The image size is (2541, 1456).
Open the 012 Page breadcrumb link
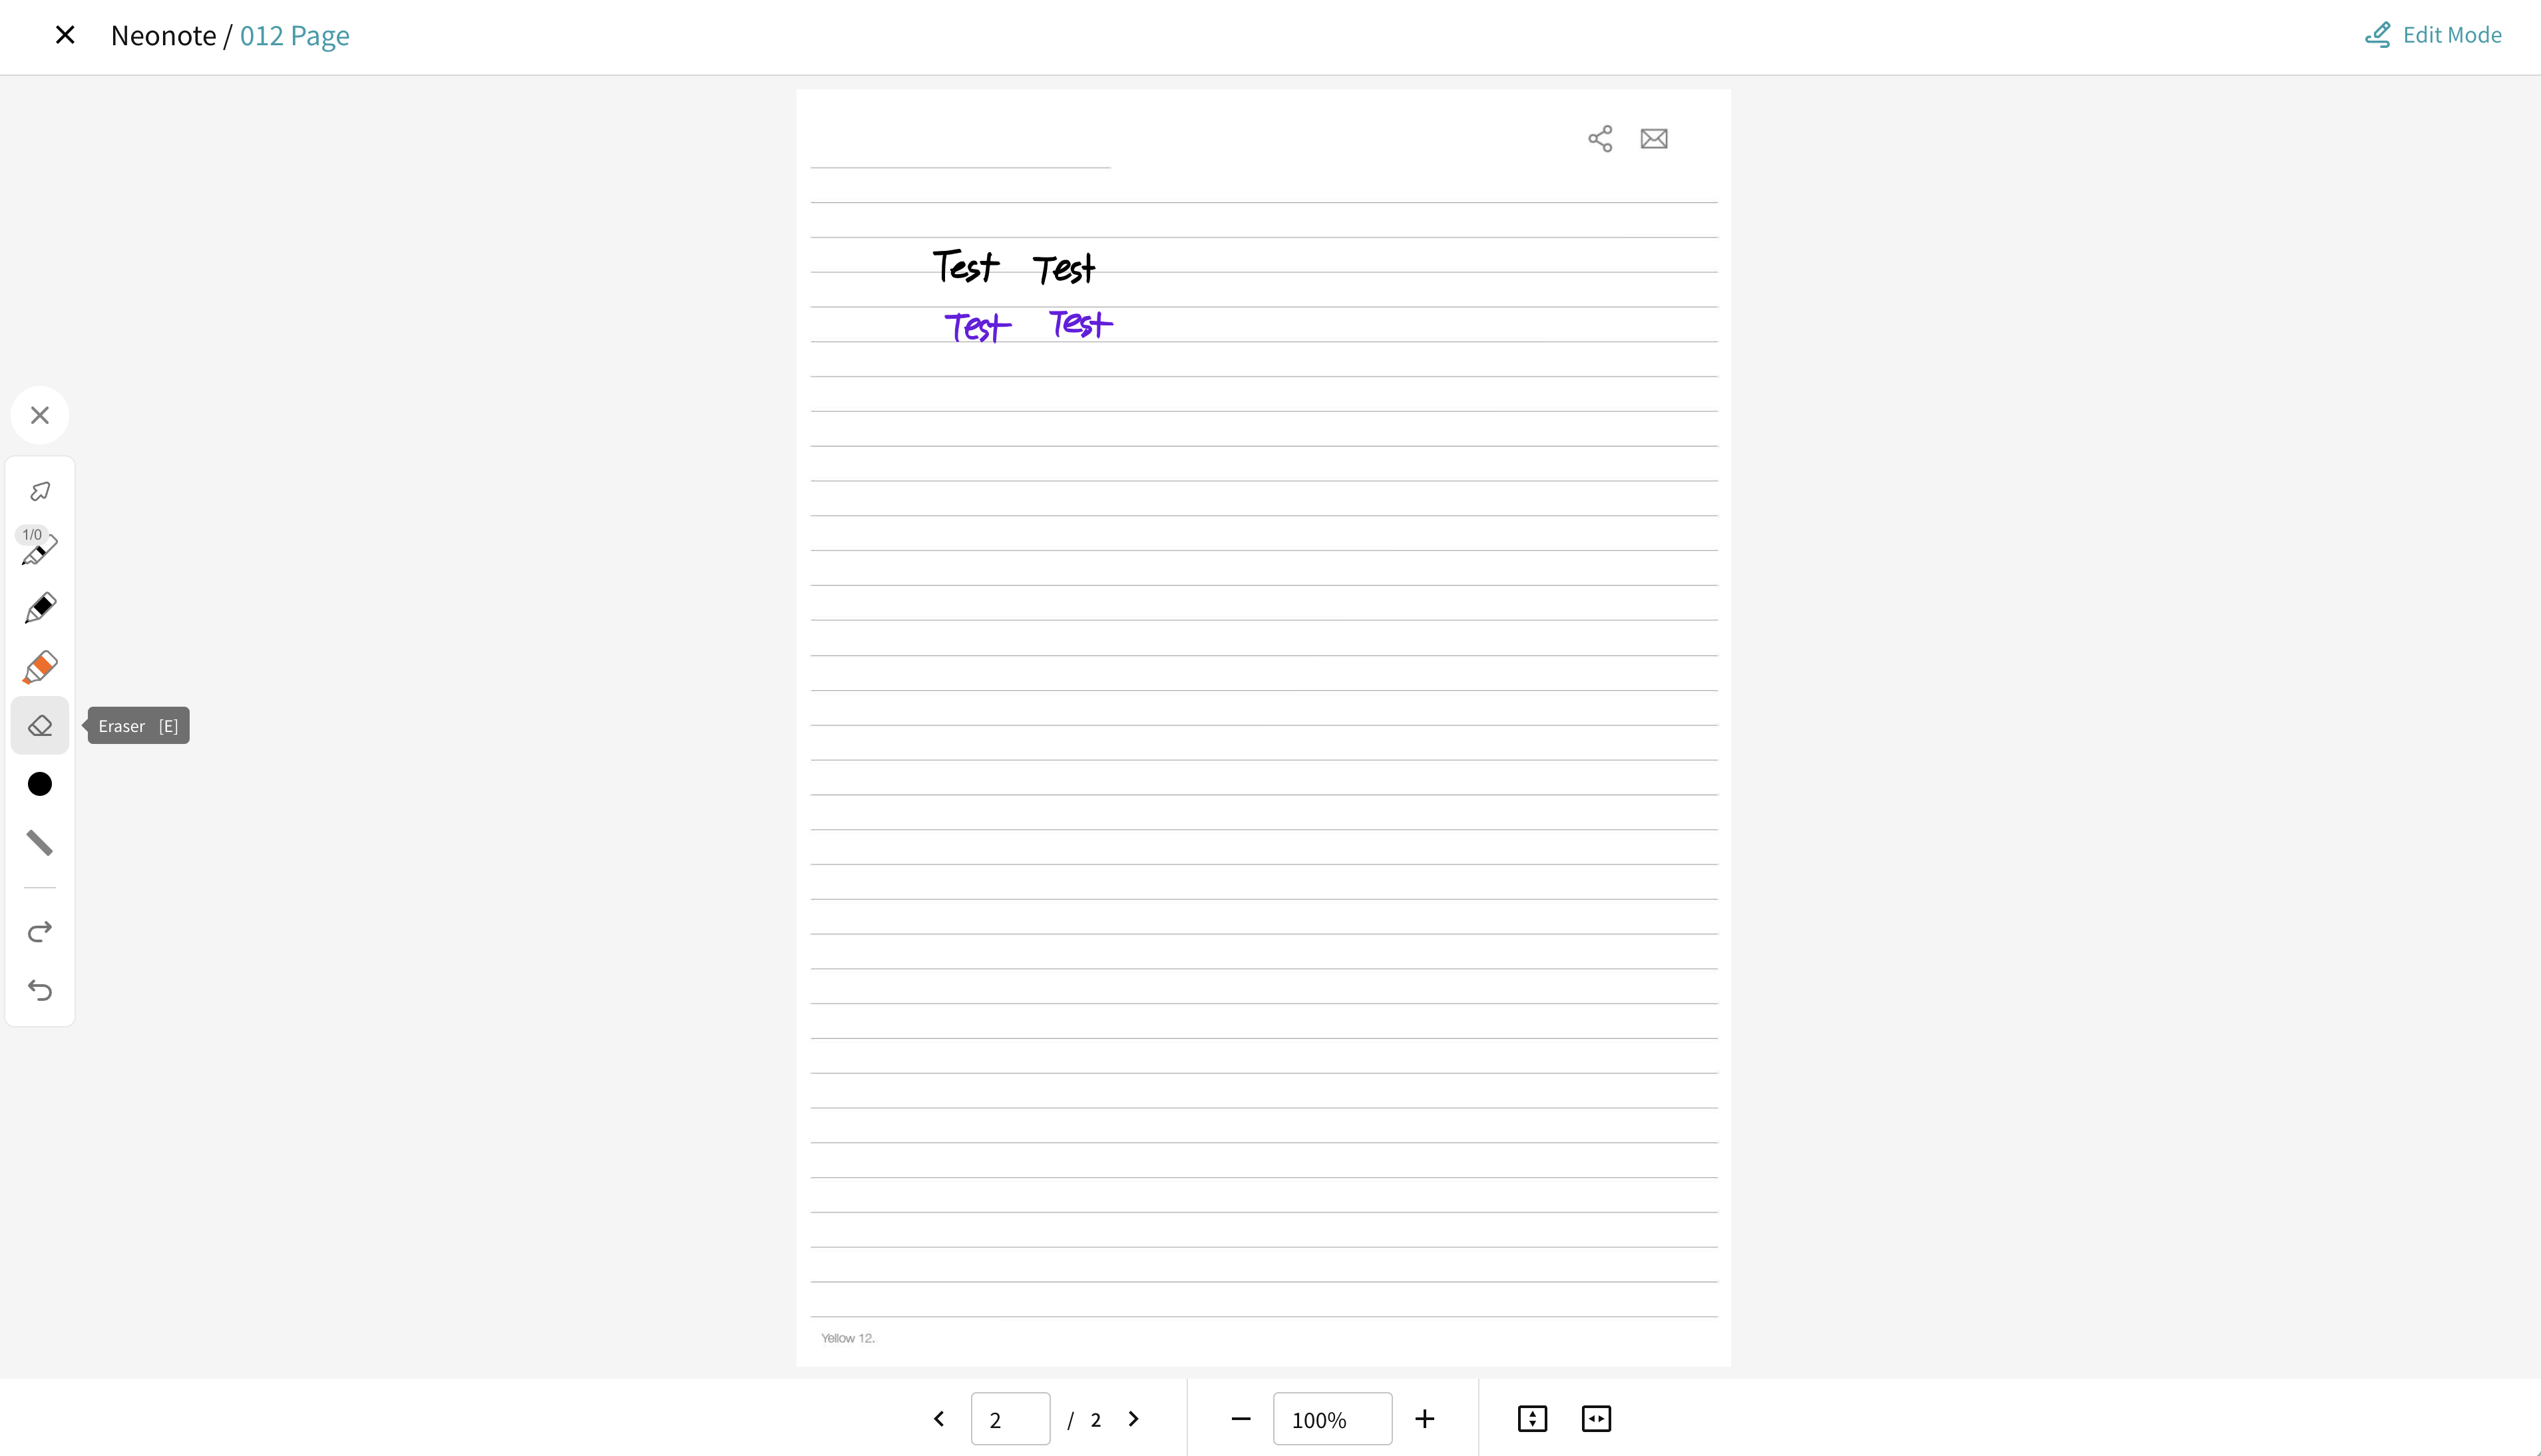(294, 35)
